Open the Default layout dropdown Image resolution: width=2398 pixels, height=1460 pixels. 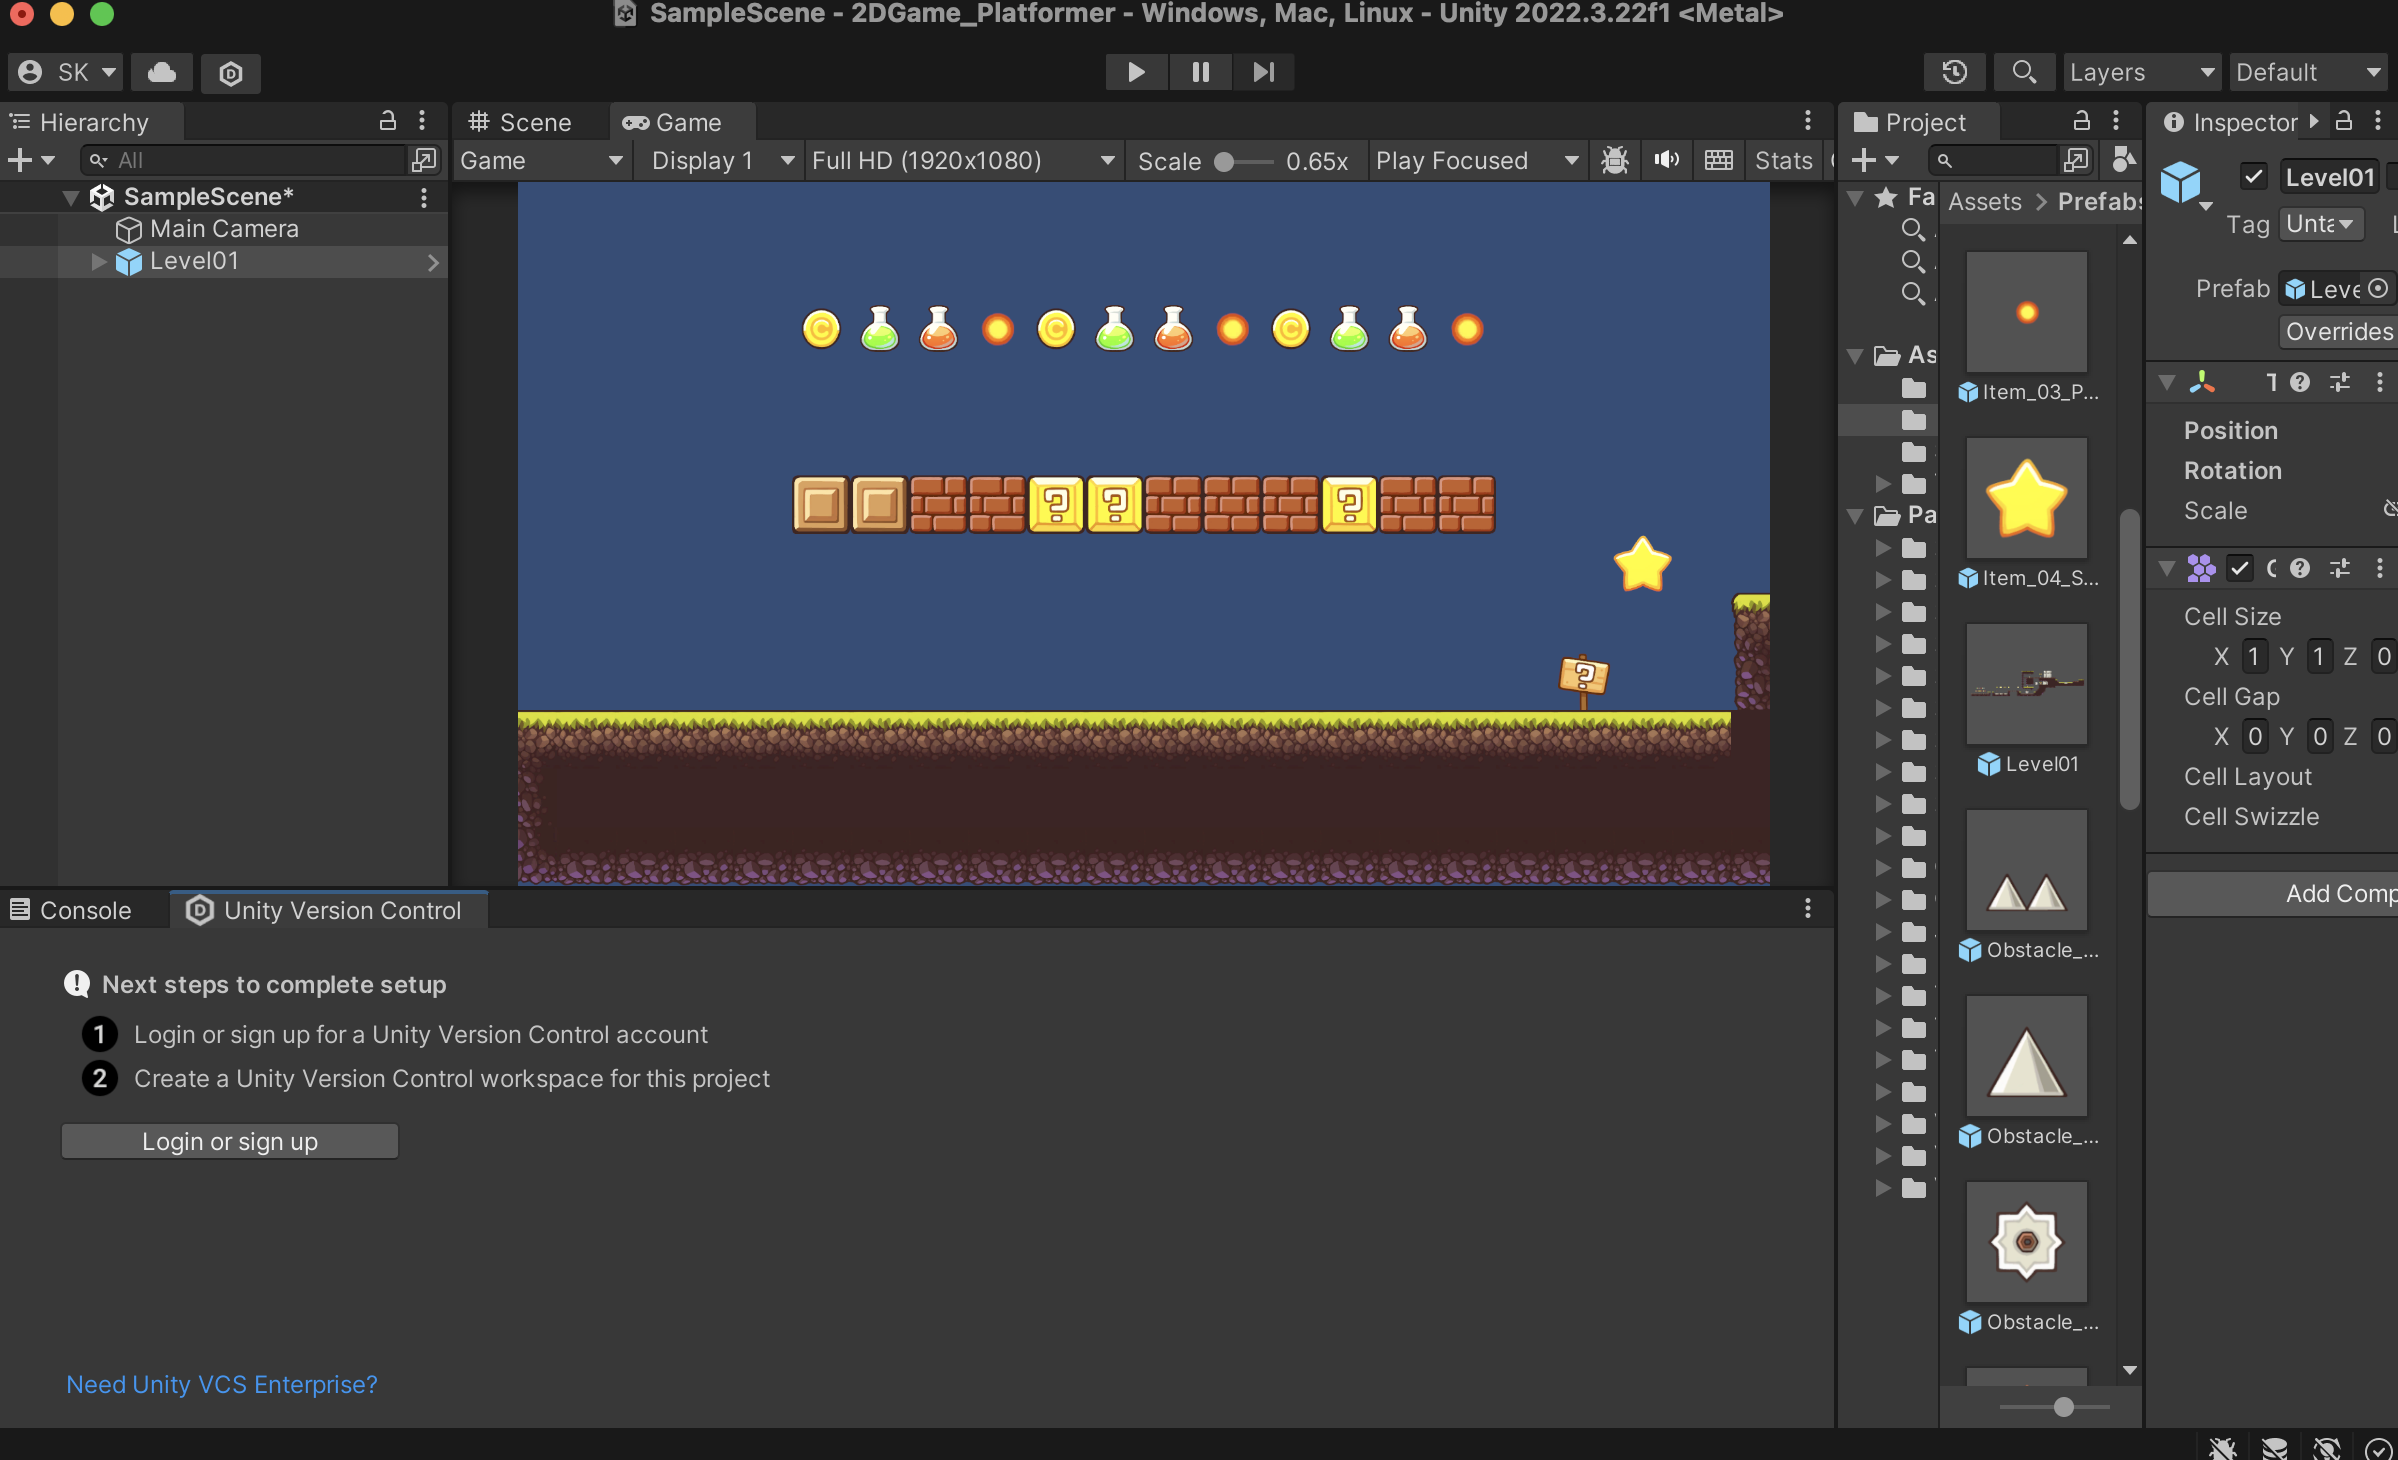pos(2308,72)
